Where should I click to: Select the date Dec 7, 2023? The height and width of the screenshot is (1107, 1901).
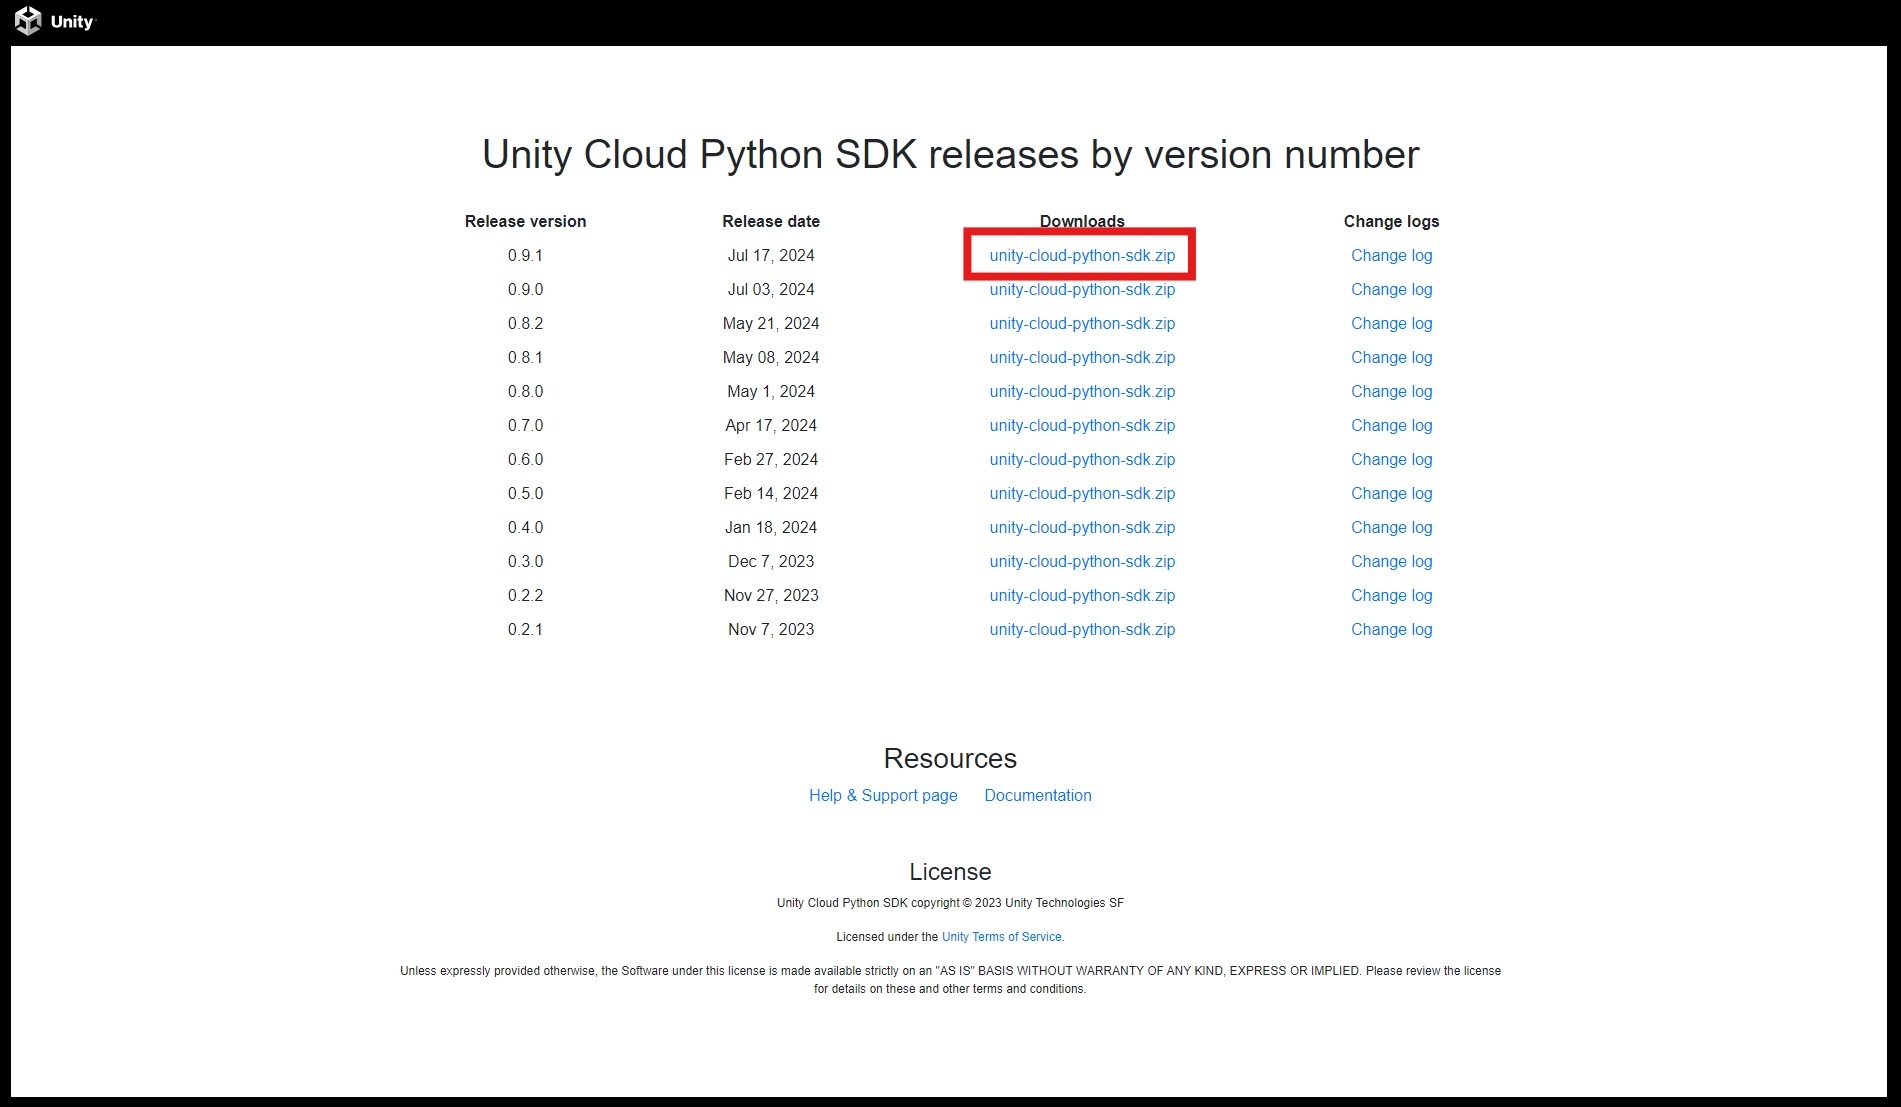point(771,561)
